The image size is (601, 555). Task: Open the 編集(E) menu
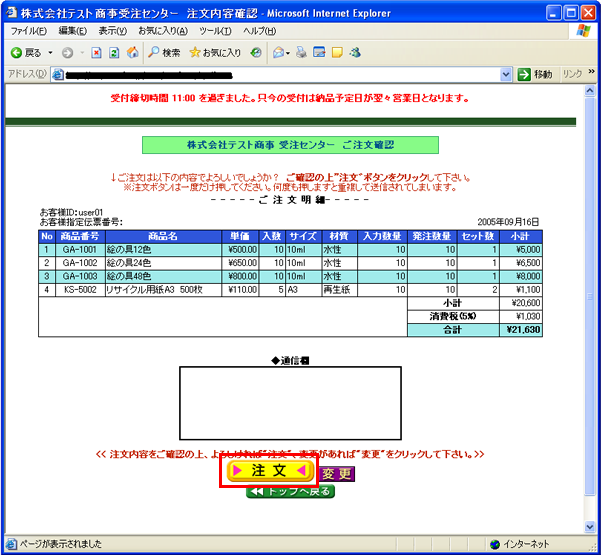pos(73,31)
